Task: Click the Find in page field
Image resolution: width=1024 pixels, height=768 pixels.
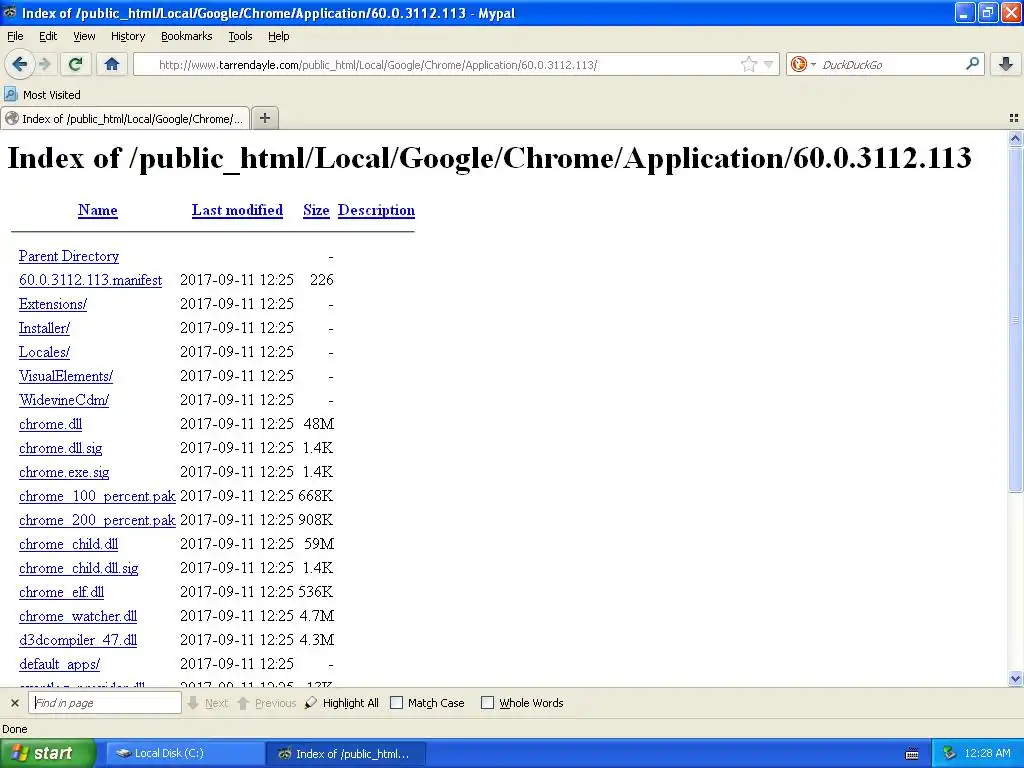Action: [x=104, y=703]
